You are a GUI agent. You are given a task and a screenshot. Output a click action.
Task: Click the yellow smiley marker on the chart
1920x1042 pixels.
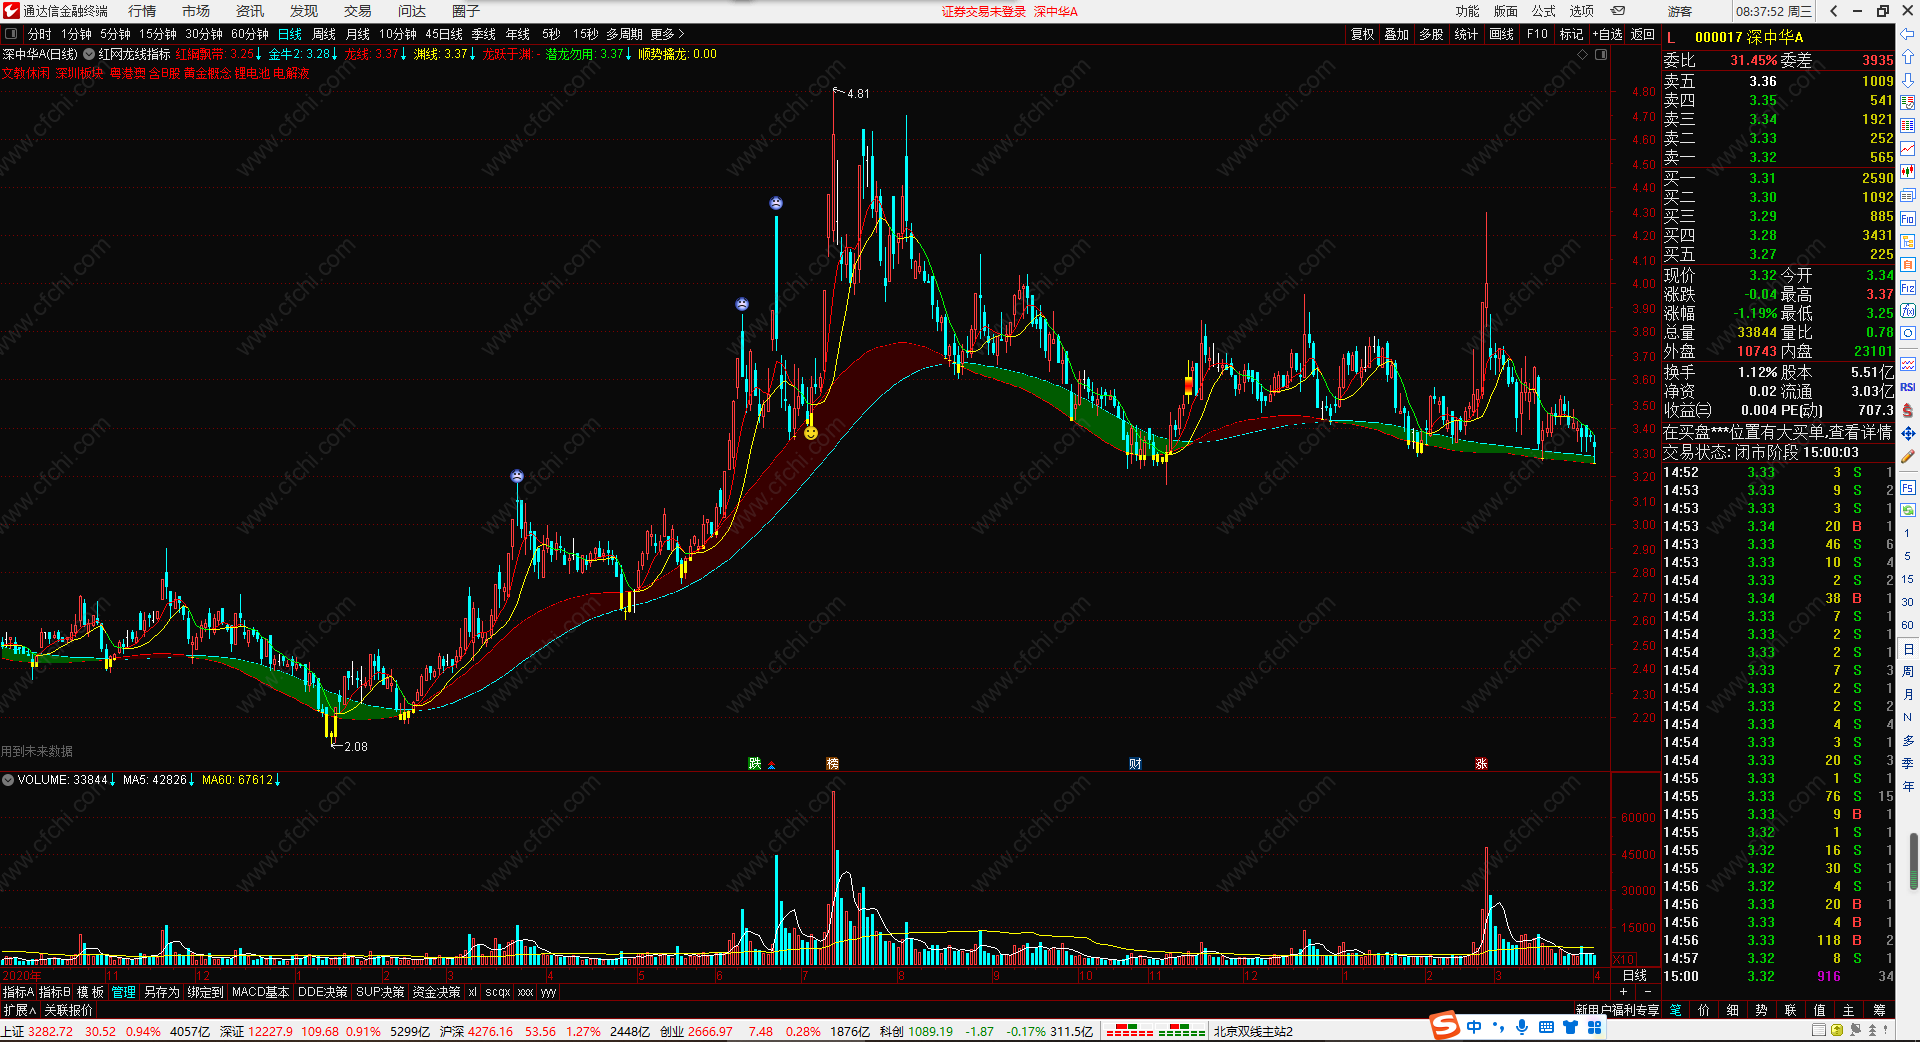coord(811,433)
